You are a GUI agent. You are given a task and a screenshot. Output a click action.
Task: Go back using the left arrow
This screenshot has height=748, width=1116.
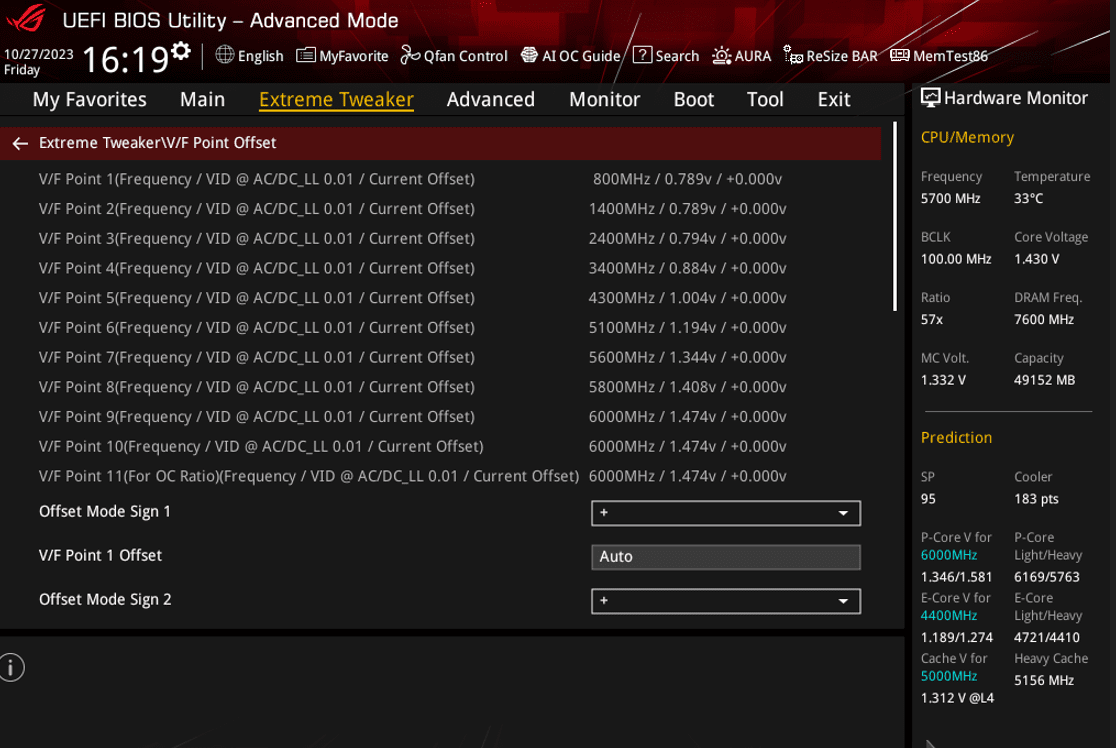coord(20,144)
